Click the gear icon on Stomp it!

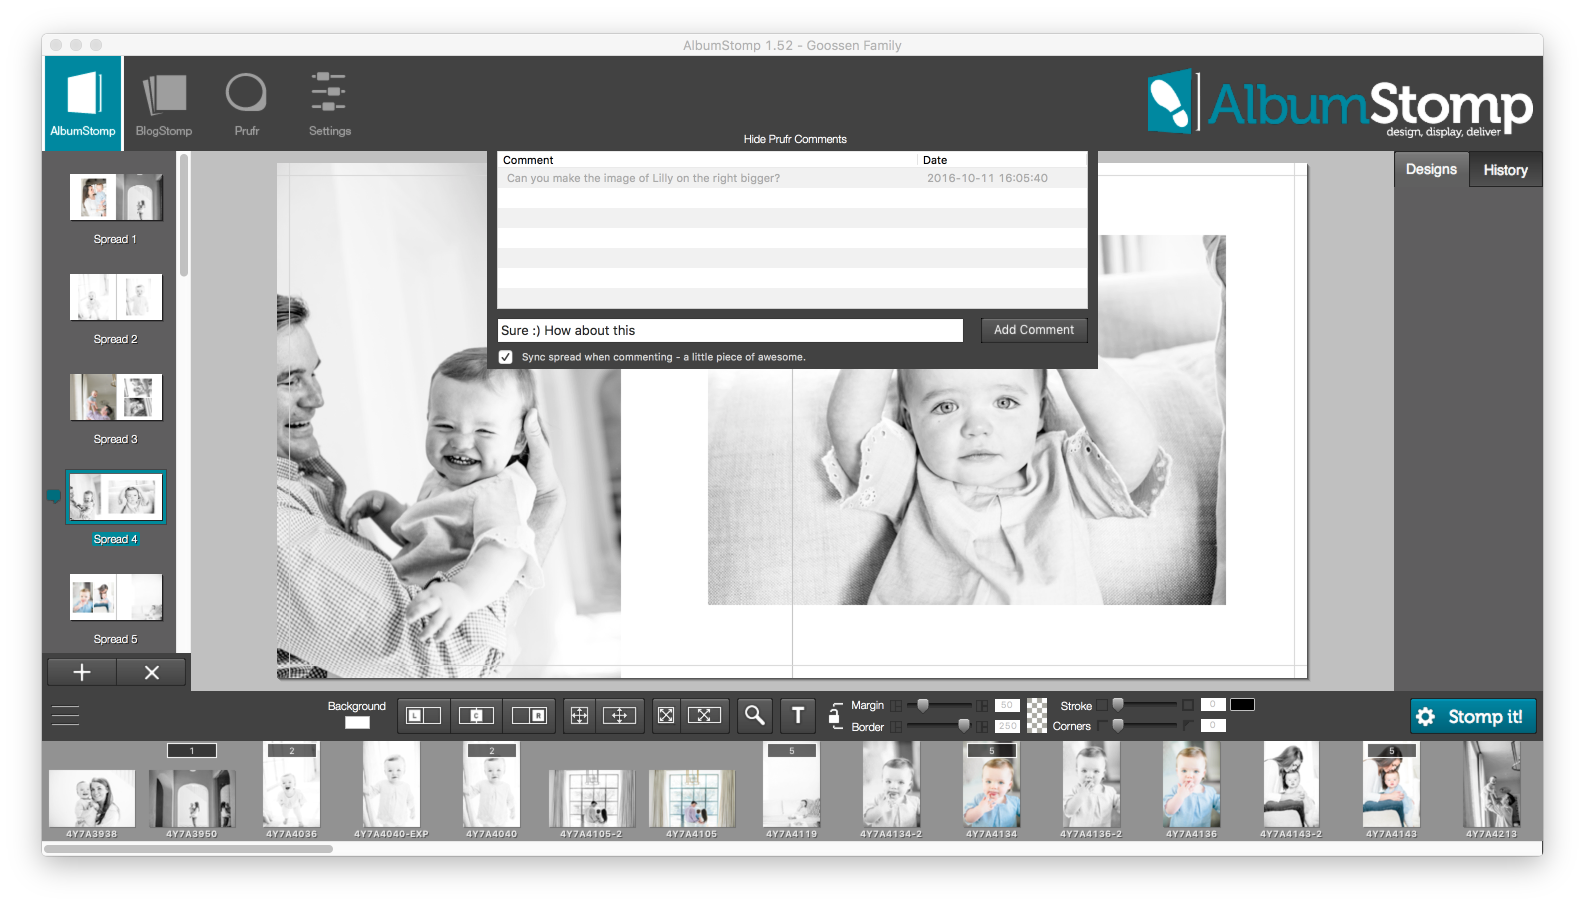1426,716
